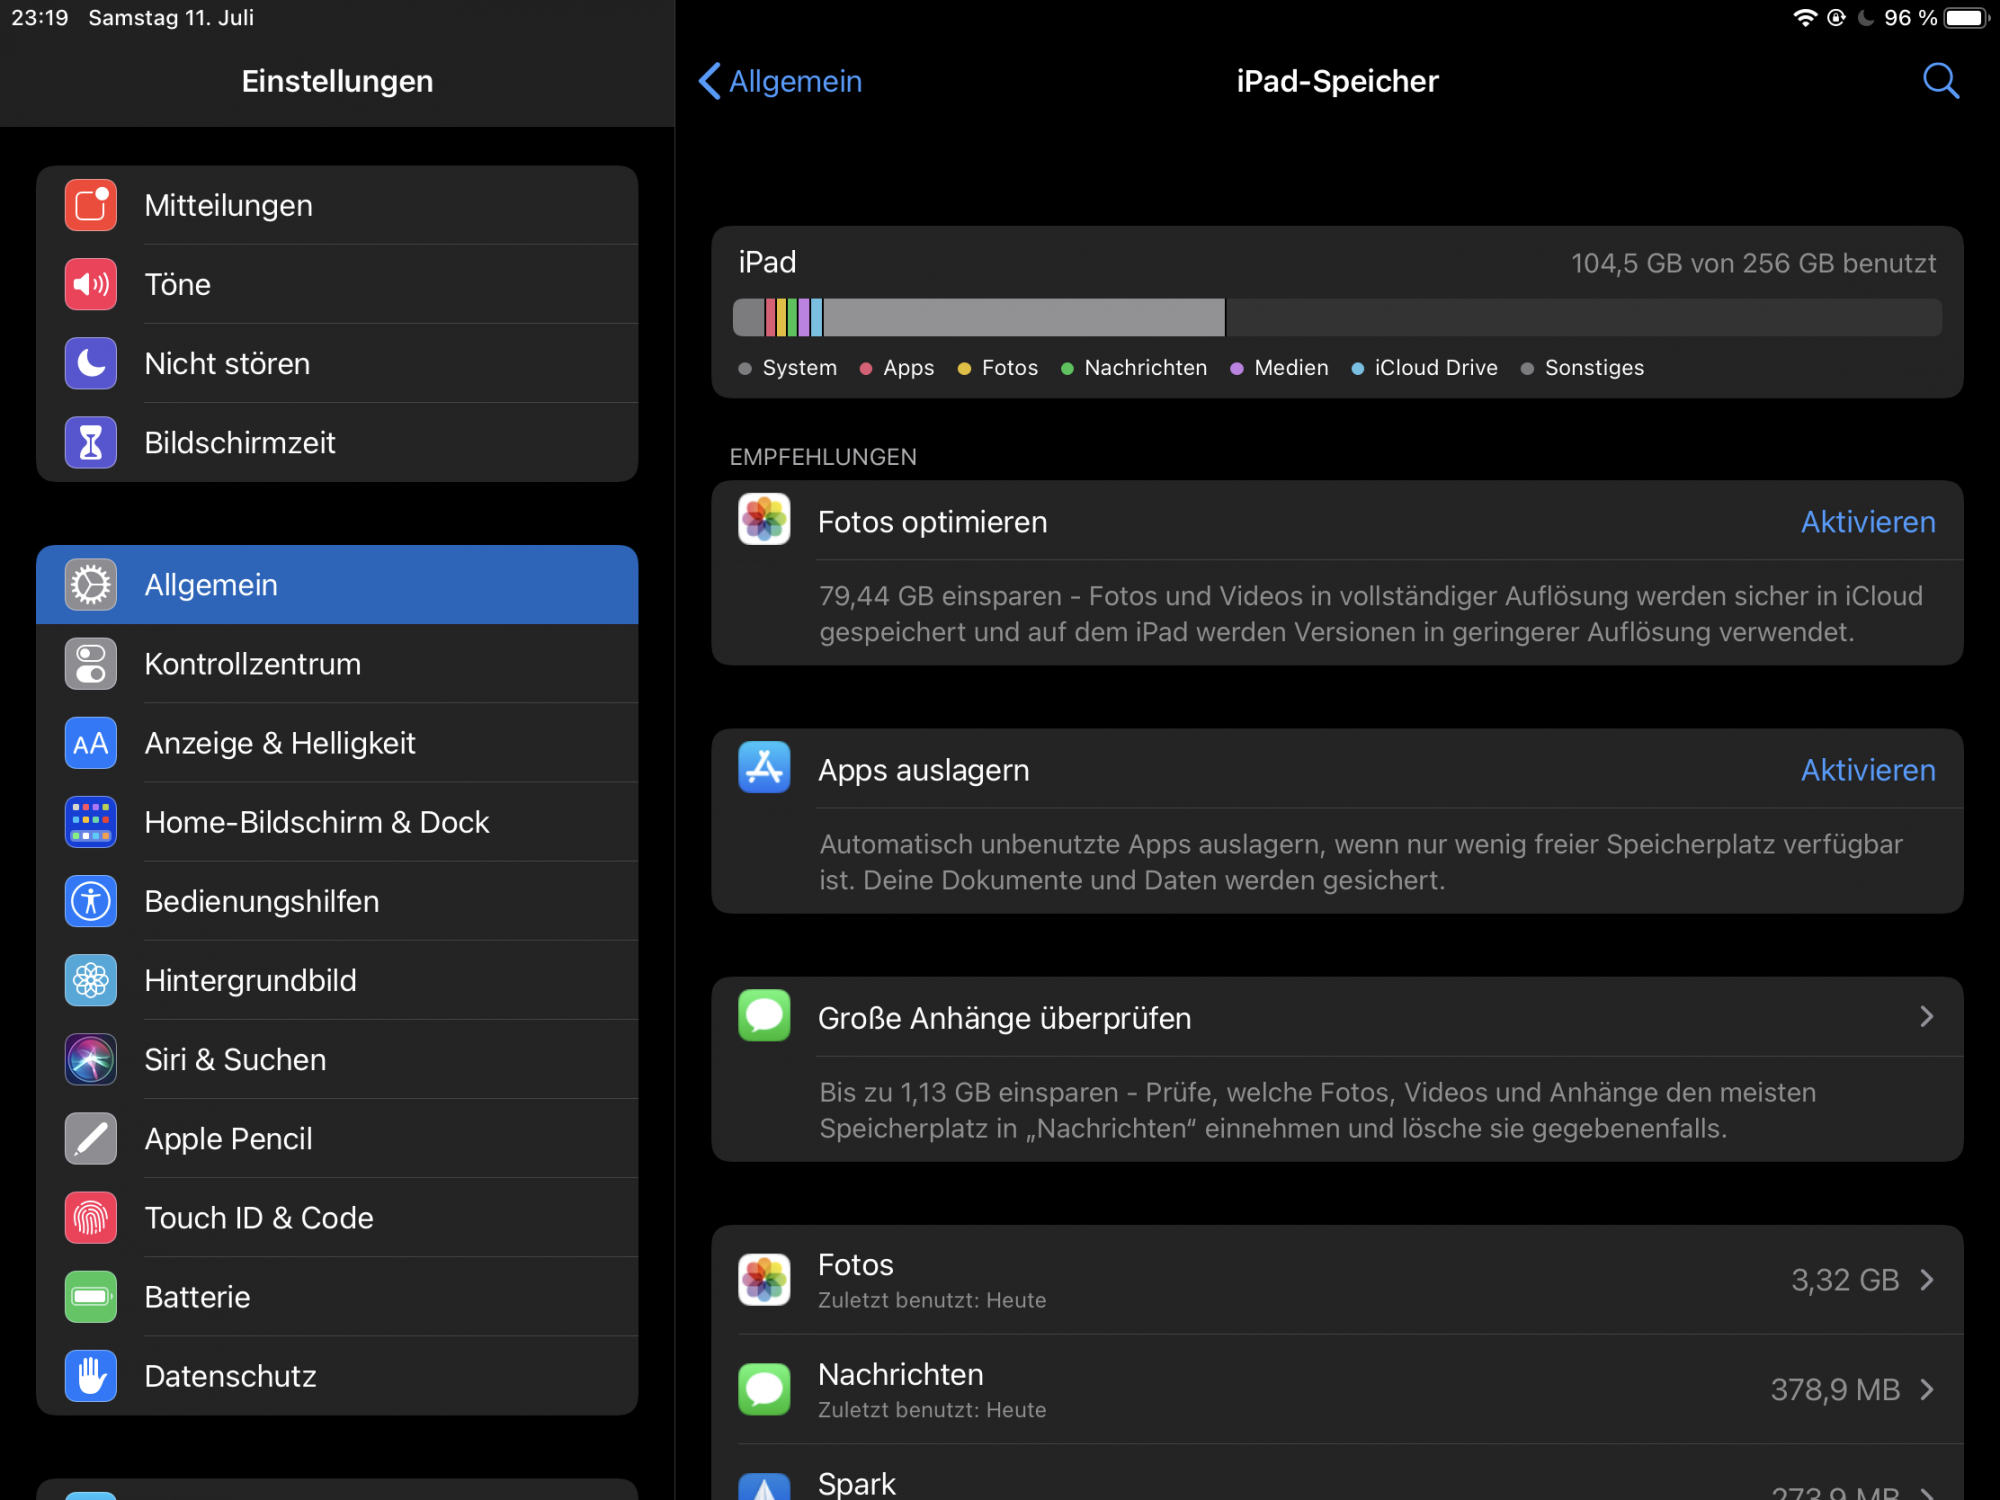The image size is (2000, 1500).
Task: Tap the search magnifier icon
Action: pyautogui.click(x=1940, y=81)
